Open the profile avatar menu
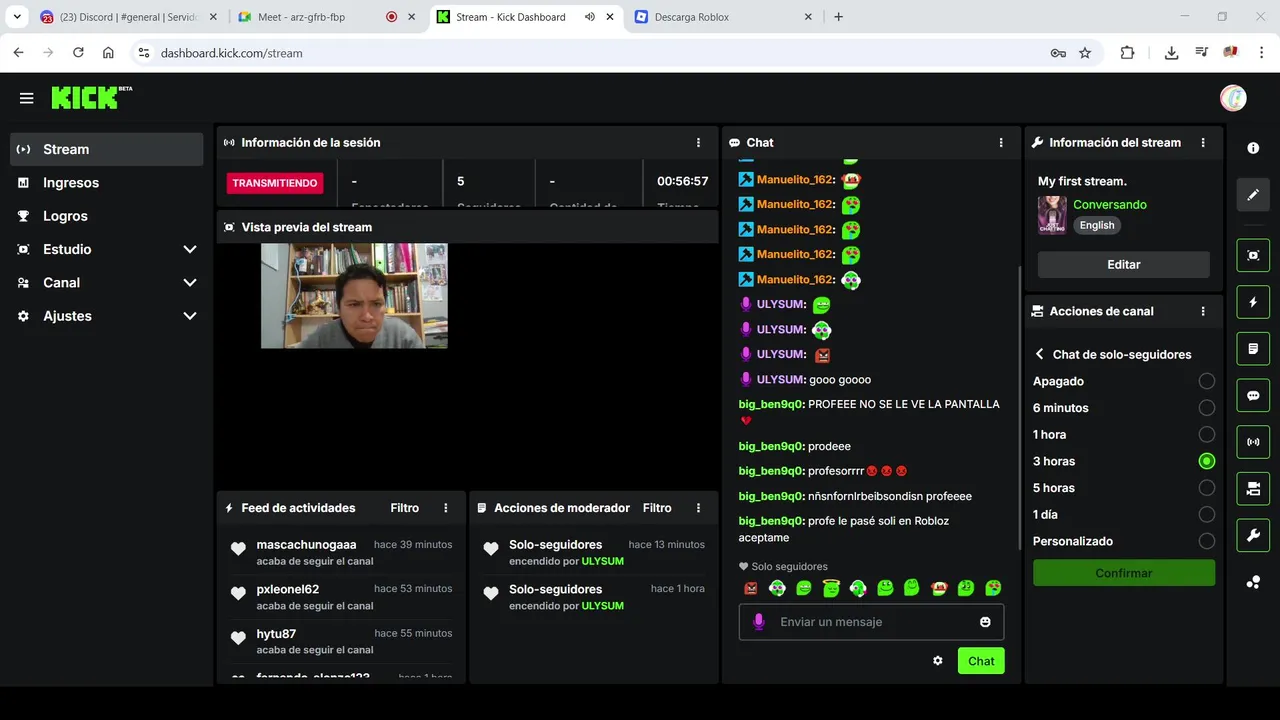Image resolution: width=1280 pixels, height=720 pixels. 1233,98
